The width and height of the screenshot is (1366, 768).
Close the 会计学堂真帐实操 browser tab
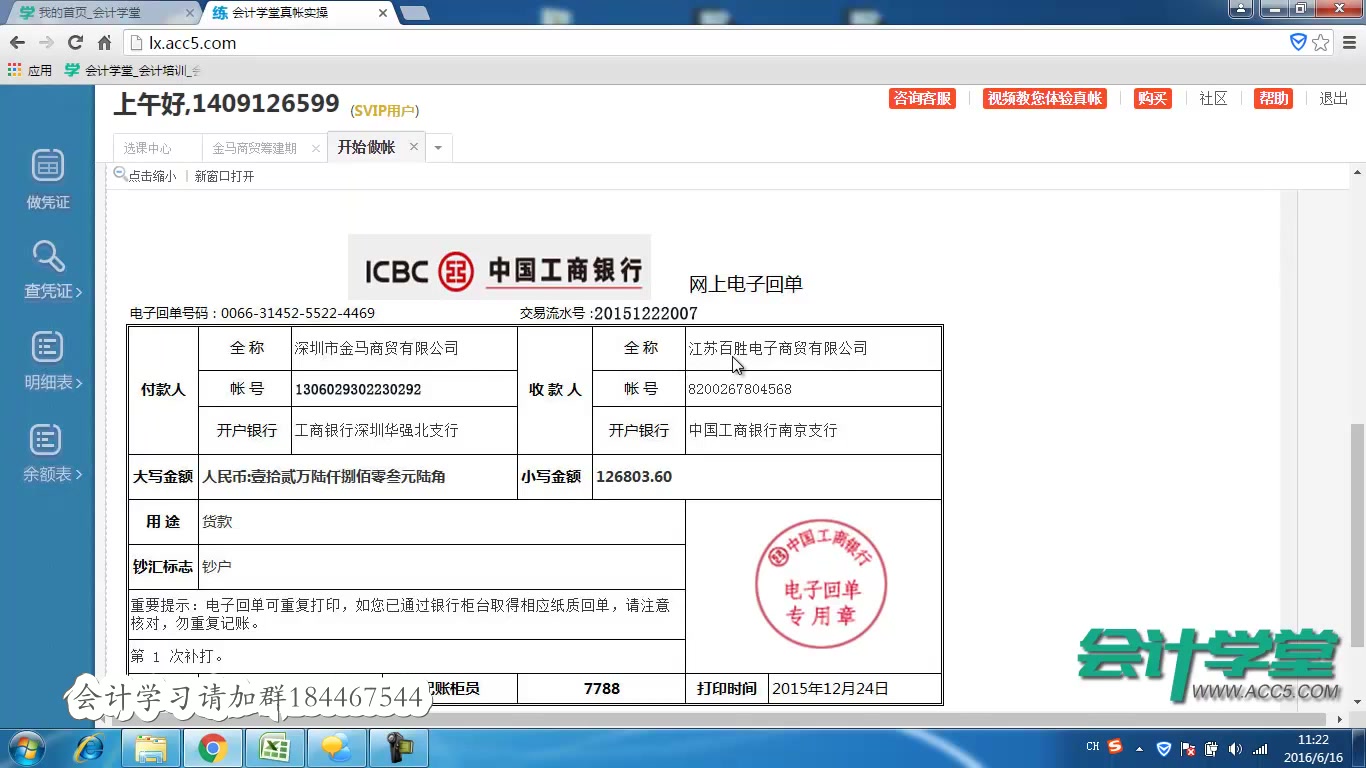point(383,13)
